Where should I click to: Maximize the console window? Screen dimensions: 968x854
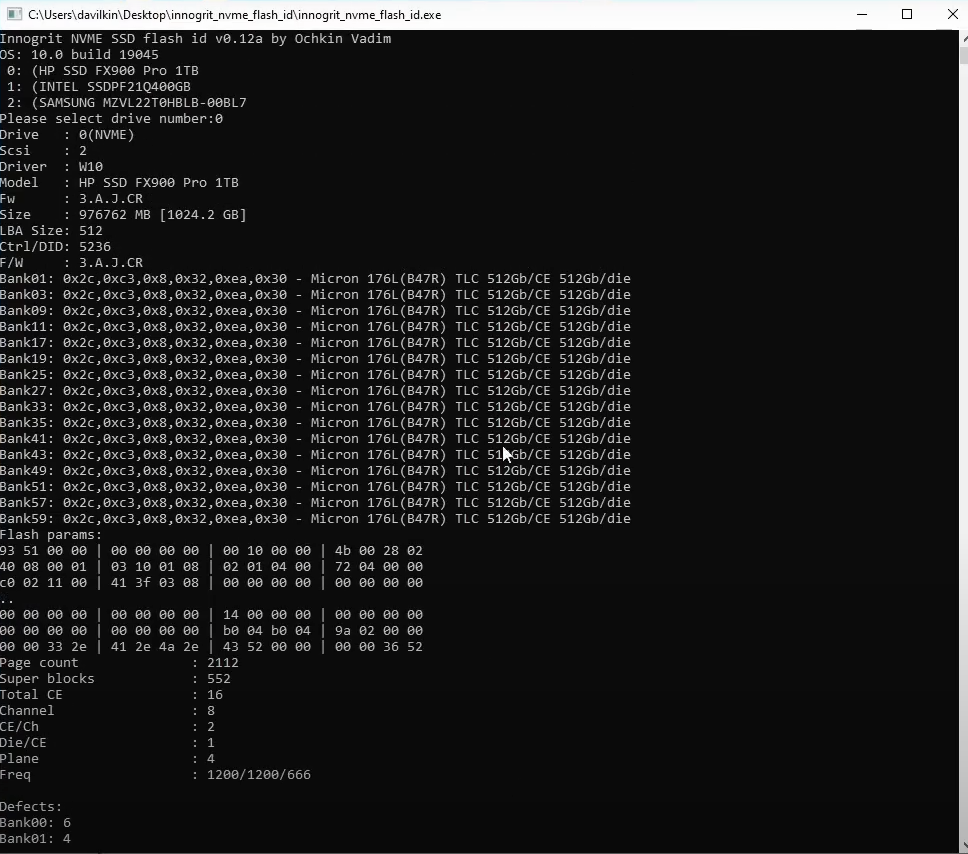pyautogui.click(x=907, y=14)
